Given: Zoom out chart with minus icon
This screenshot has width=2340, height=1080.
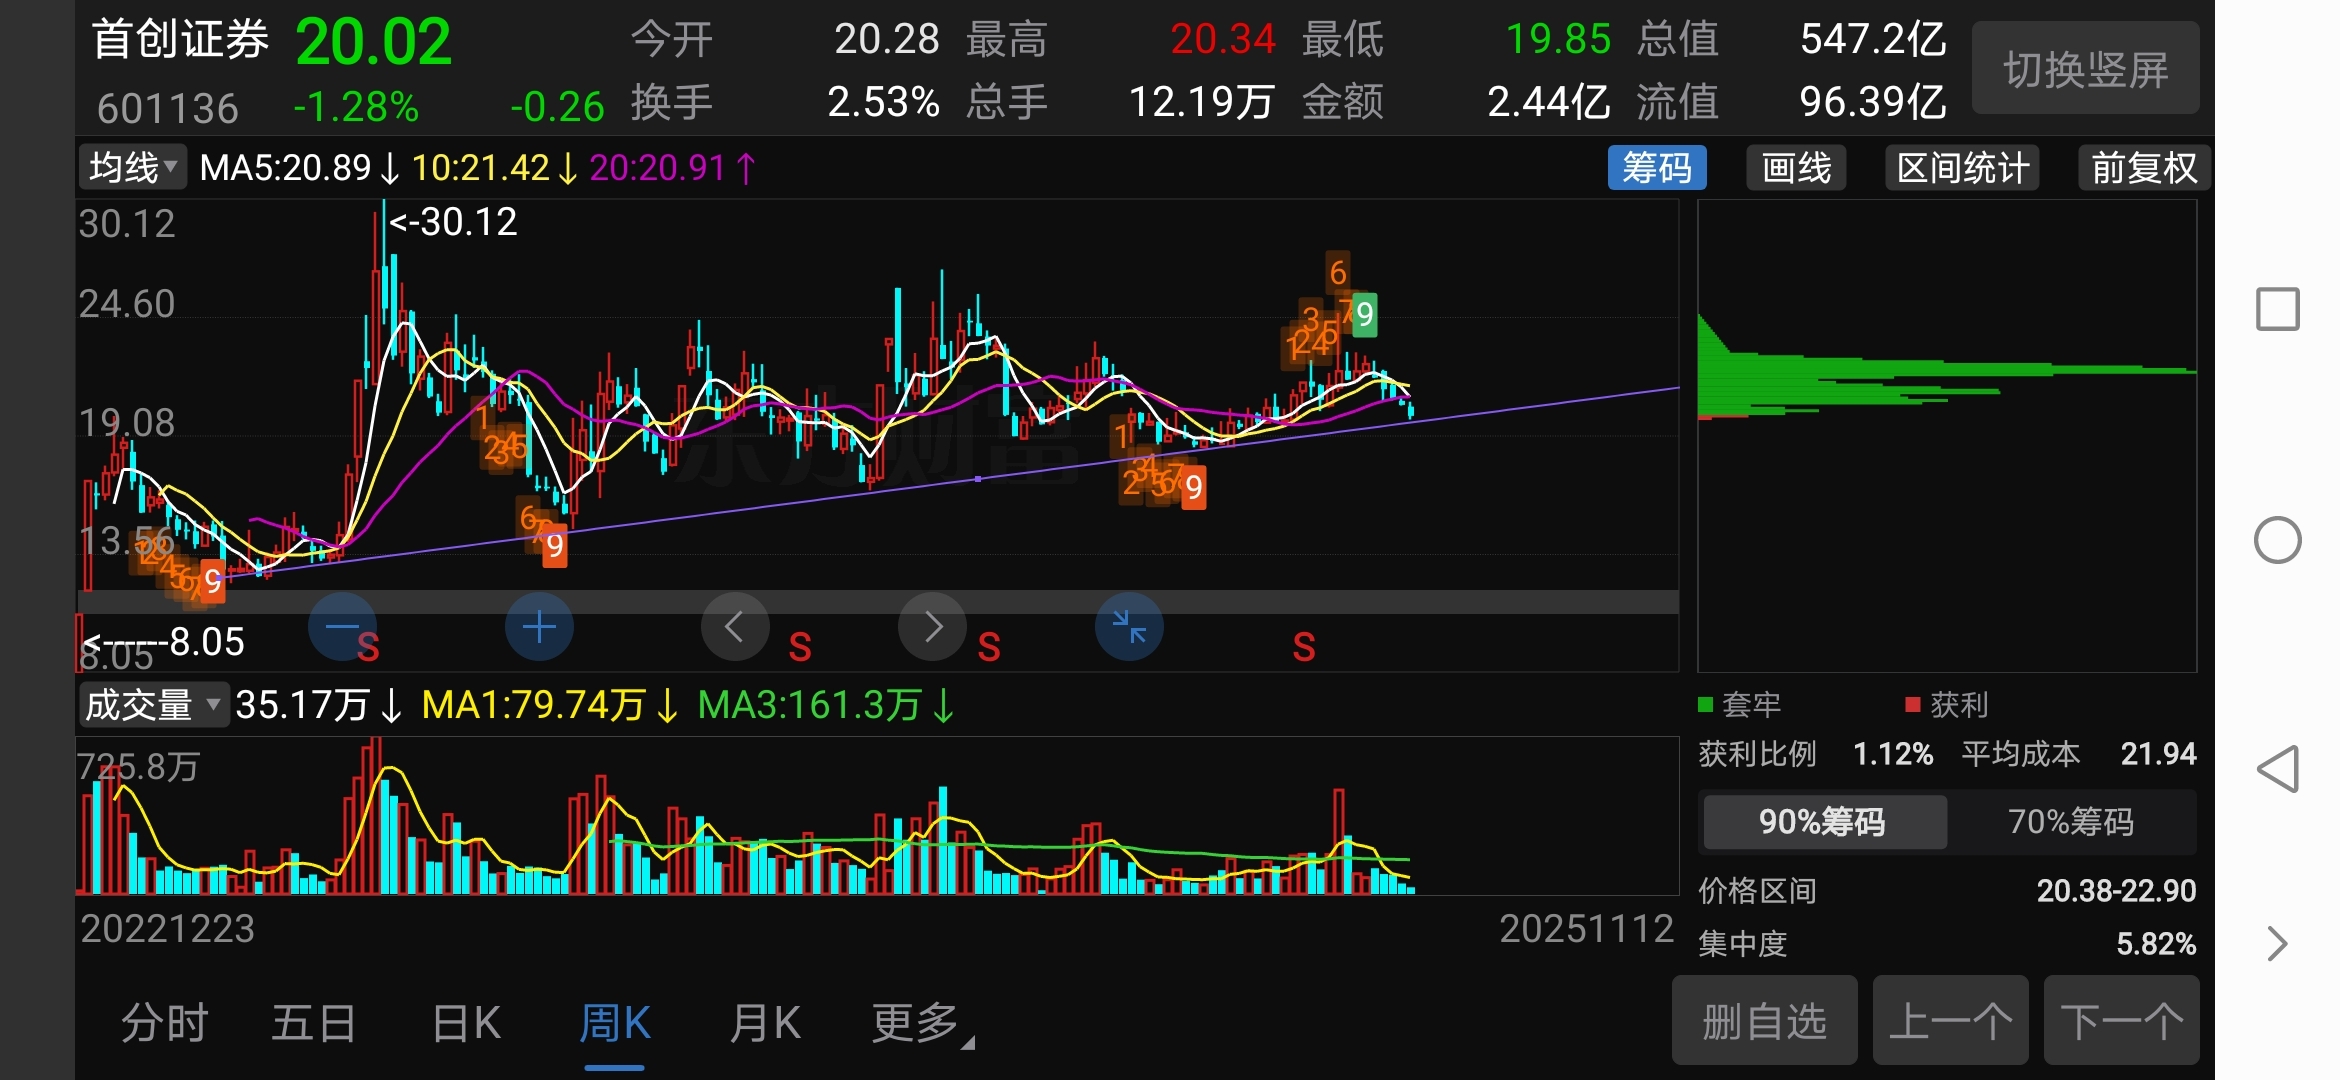Looking at the screenshot, I should tap(342, 627).
